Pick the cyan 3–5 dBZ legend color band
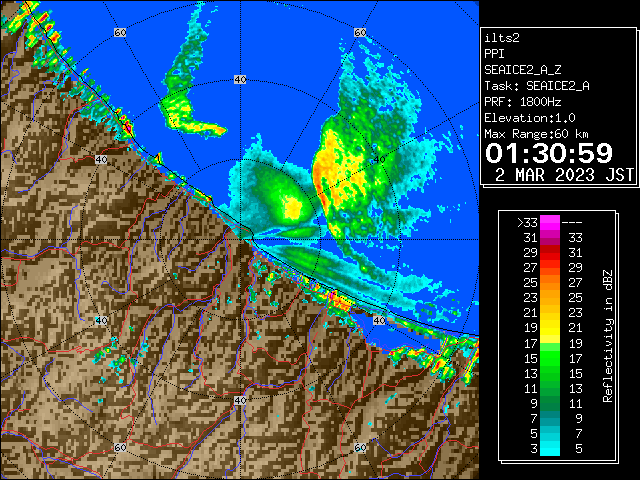The image size is (640, 480). tap(550, 448)
